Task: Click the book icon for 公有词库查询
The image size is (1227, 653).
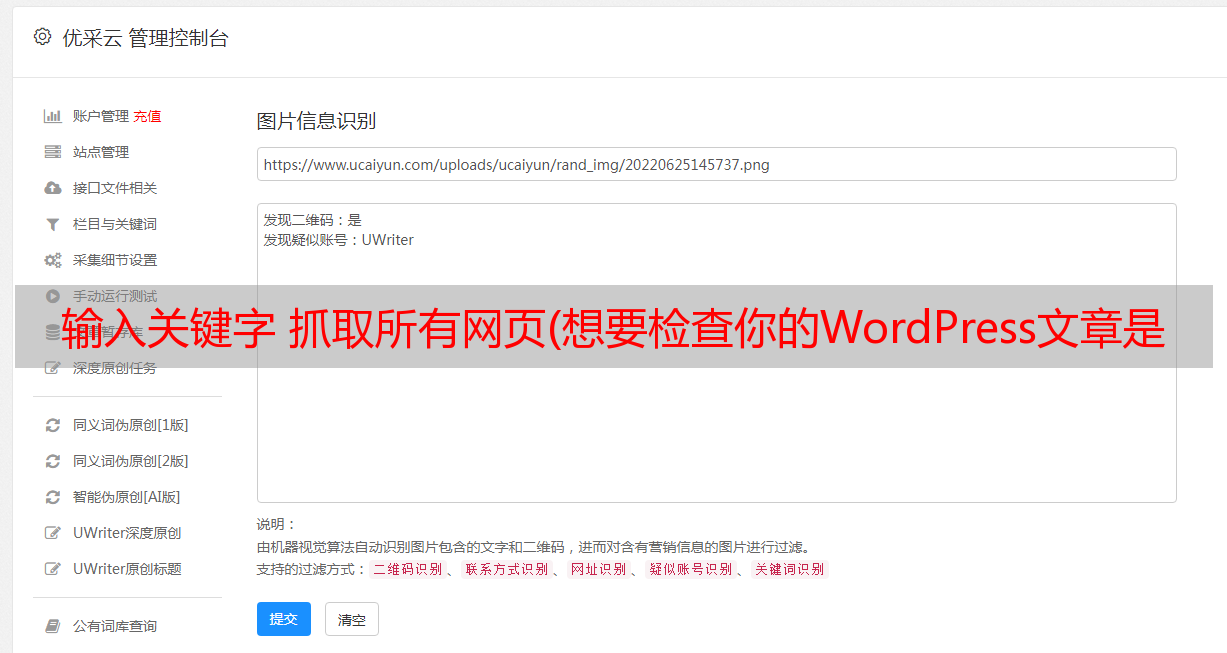Action: coord(53,626)
